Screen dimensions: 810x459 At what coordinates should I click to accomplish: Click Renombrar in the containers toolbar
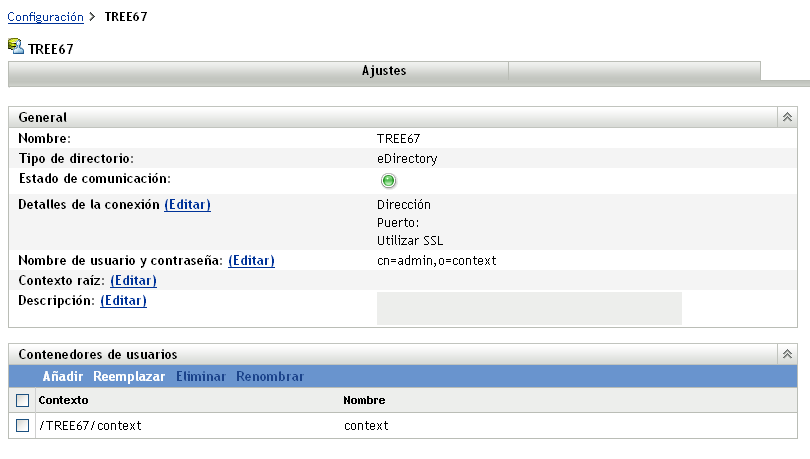[270, 377]
